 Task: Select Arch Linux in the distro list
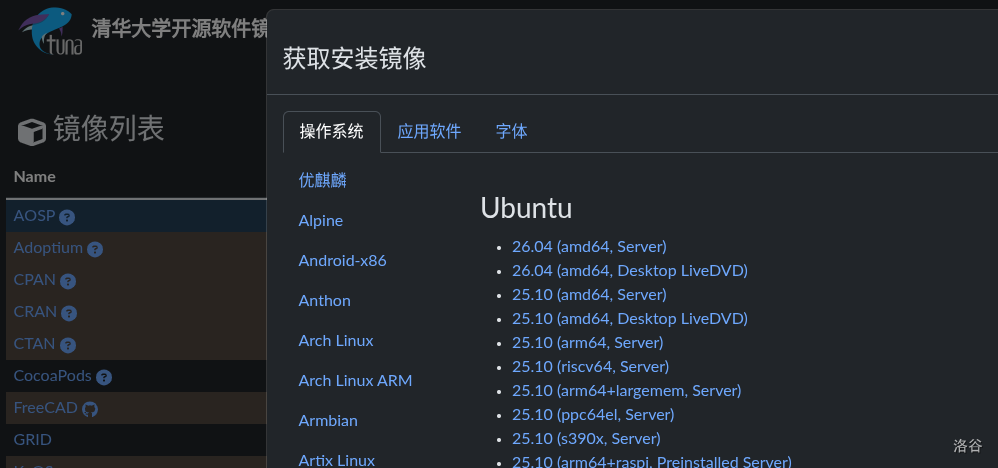tap(336, 341)
